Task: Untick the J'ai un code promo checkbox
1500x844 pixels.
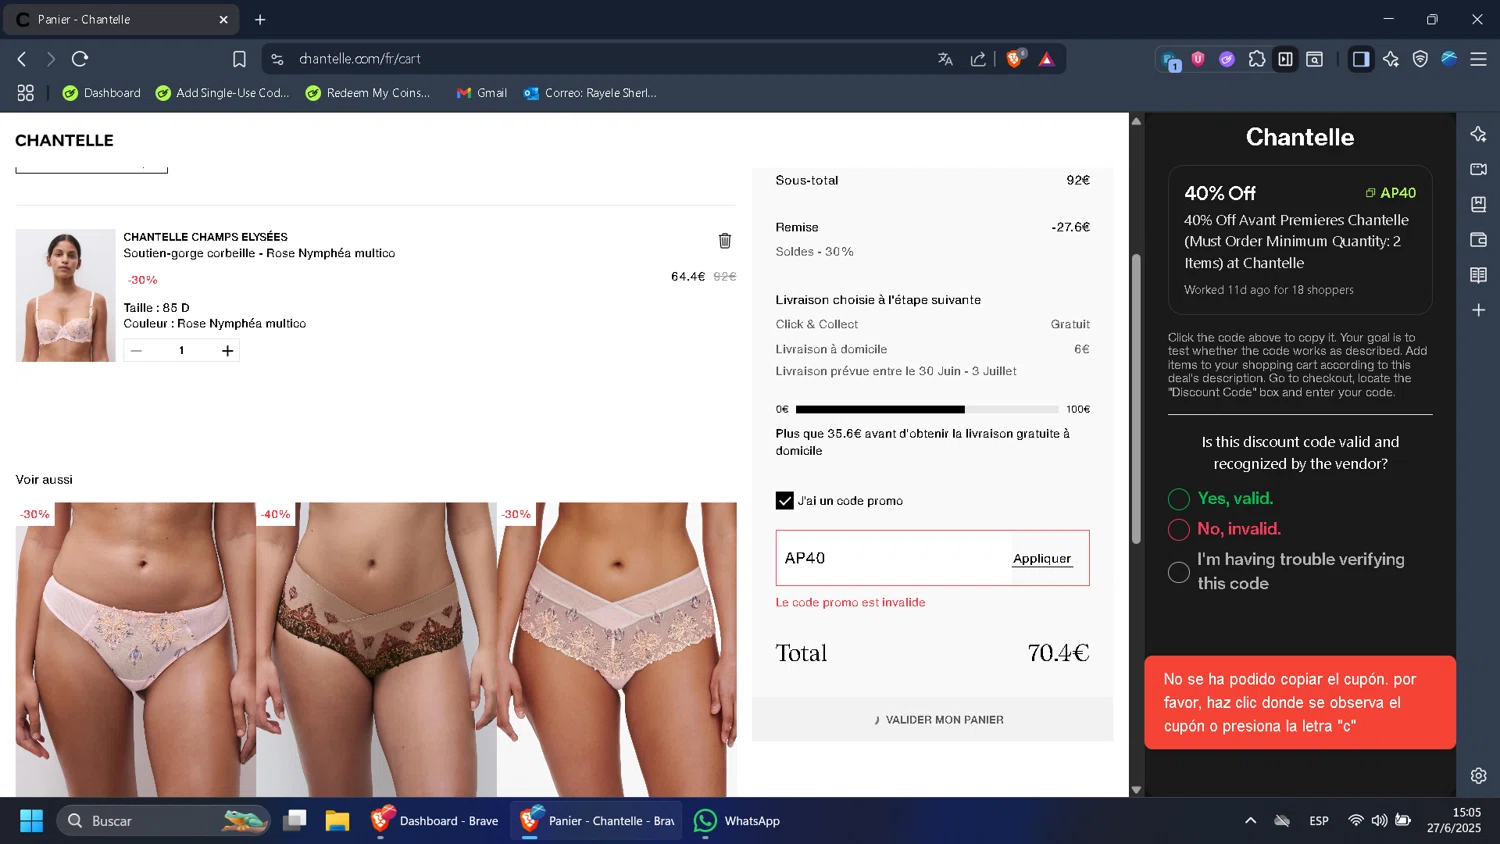Action: (785, 501)
